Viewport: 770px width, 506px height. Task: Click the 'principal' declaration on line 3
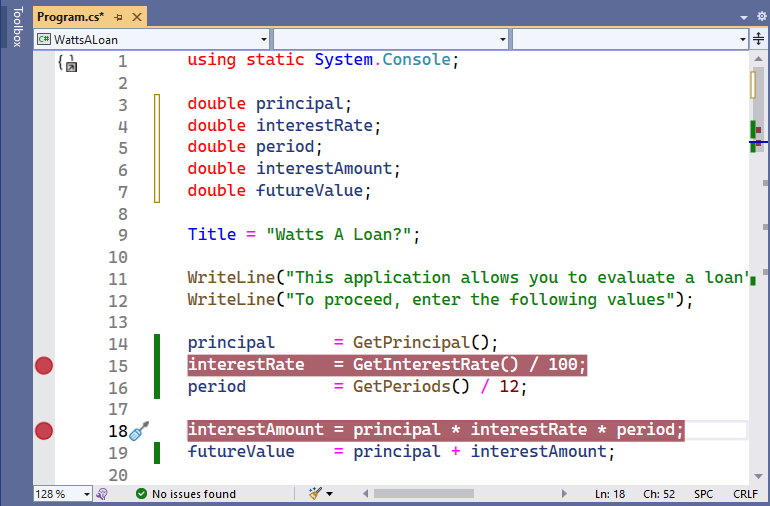[299, 104]
